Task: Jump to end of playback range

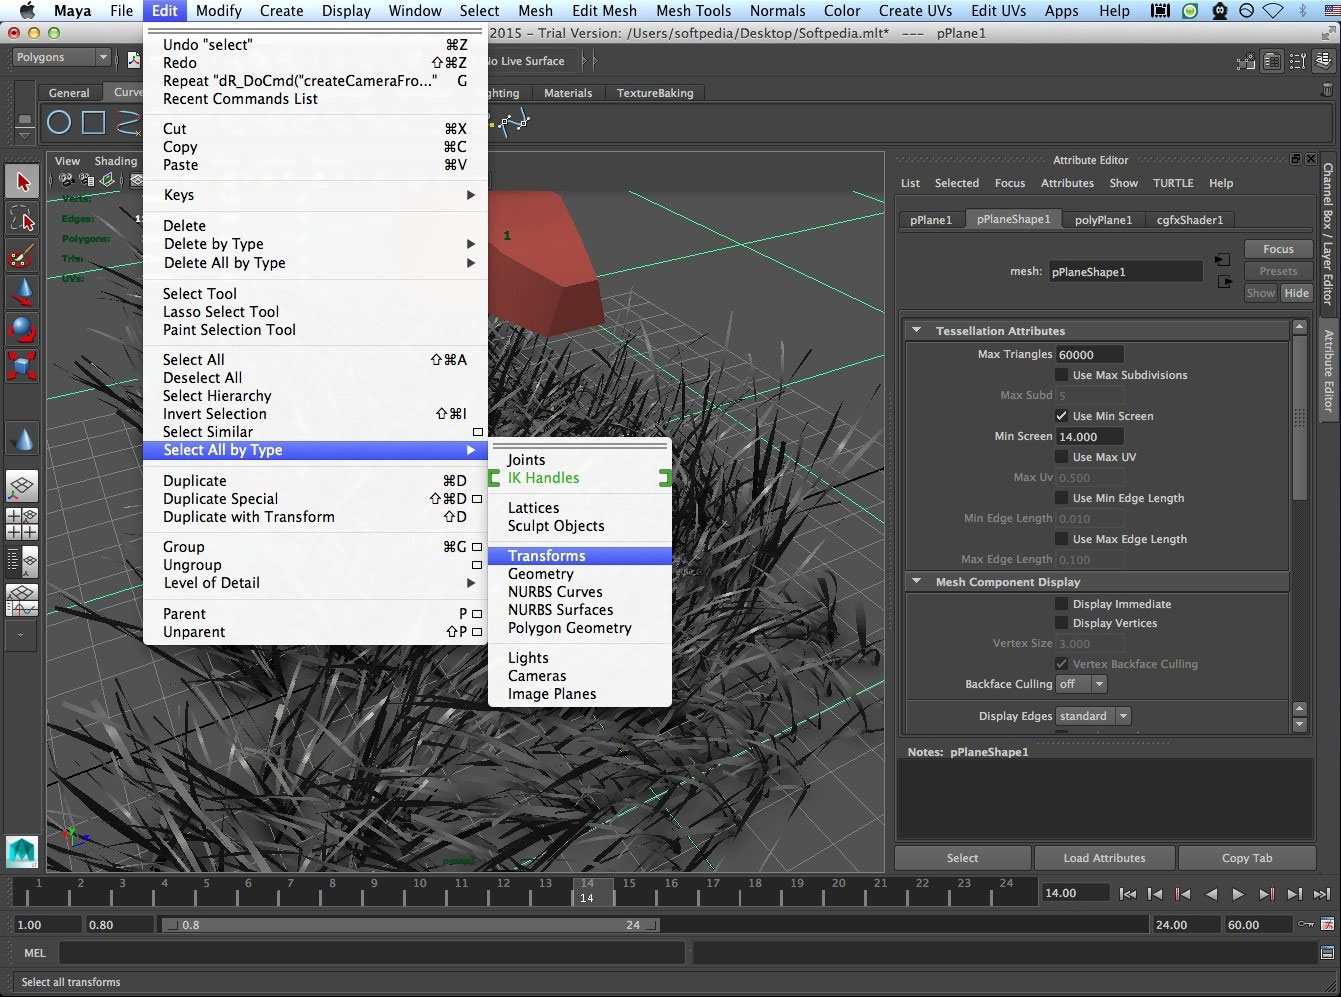Action: (x=1322, y=894)
